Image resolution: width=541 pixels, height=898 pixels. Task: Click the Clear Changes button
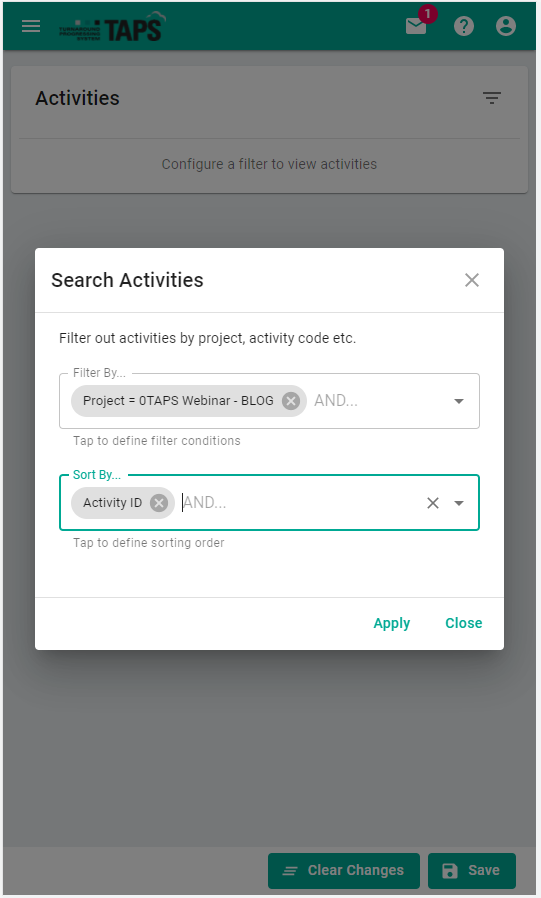pyautogui.click(x=343, y=871)
